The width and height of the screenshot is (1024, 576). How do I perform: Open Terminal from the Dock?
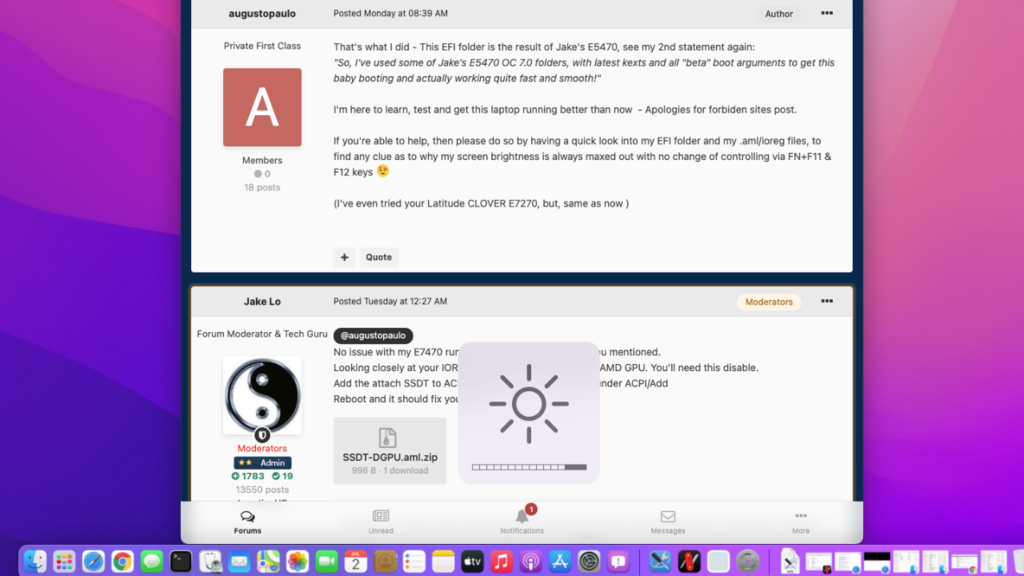click(181, 562)
